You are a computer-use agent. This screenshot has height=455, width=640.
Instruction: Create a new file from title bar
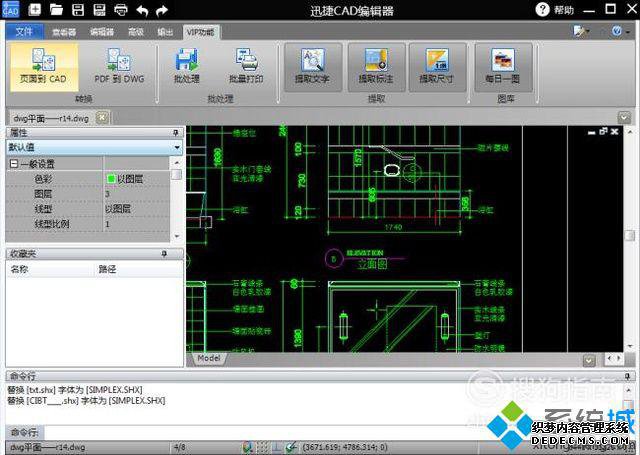point(34,9)
